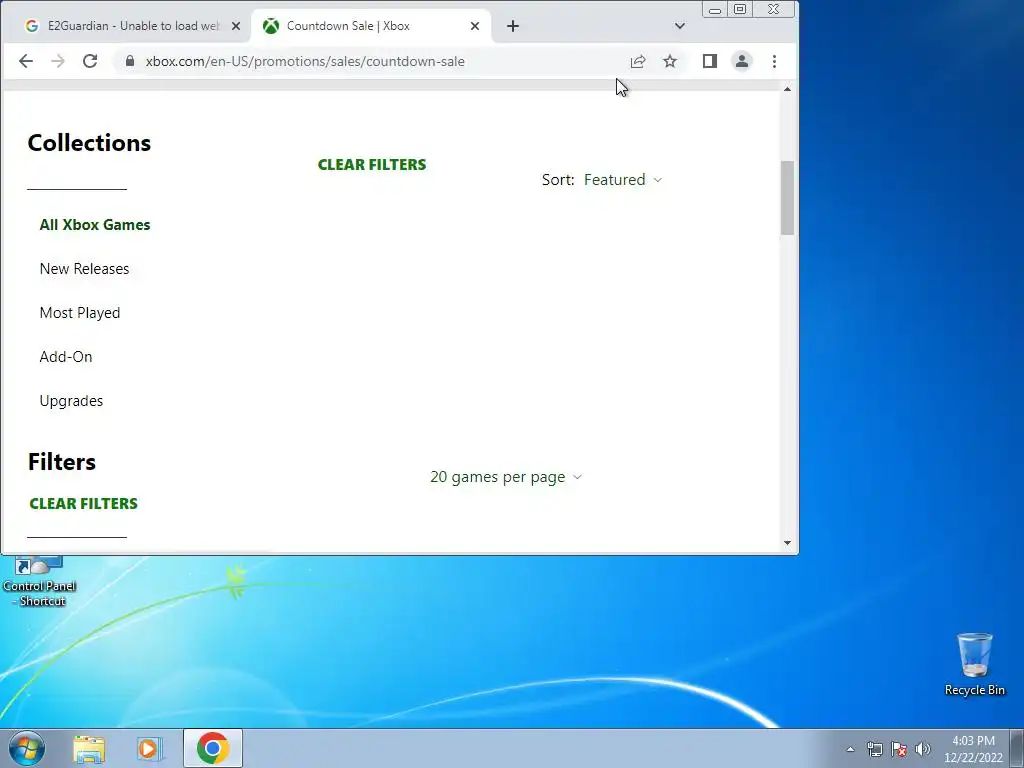Viewport: 1024px width, 768px height.
Task: Bookmark this tab with the star icon
Action: [x=670, y=61]
